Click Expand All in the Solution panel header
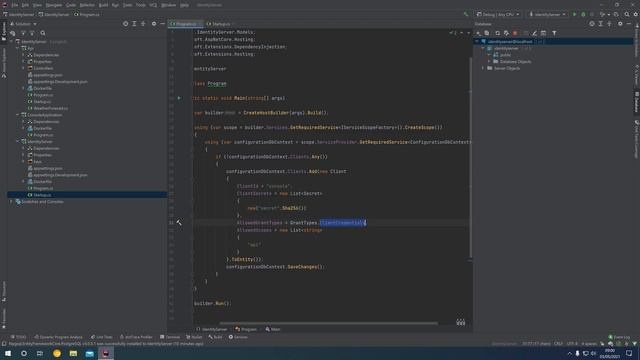 point(134,24)
